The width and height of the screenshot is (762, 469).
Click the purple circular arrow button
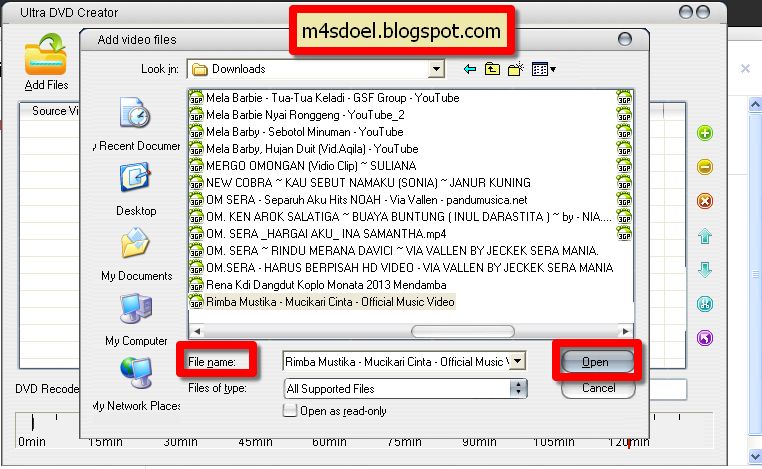pos(705,338)
